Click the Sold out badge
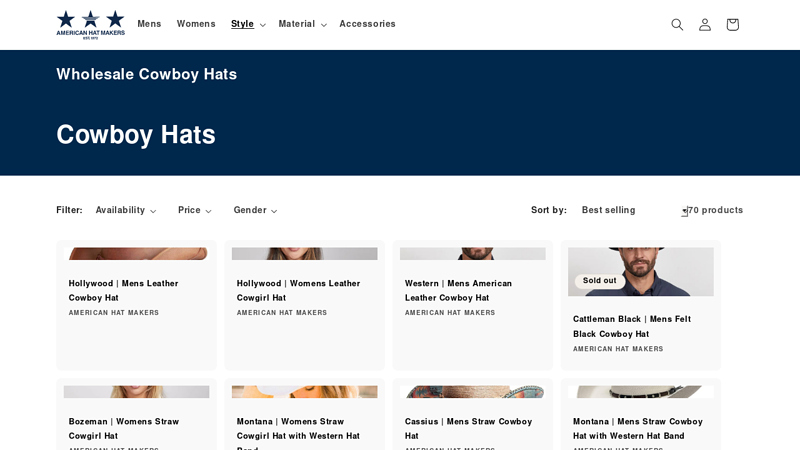The image size is (800, 450). pyautogui.click(x=599, y=281)
